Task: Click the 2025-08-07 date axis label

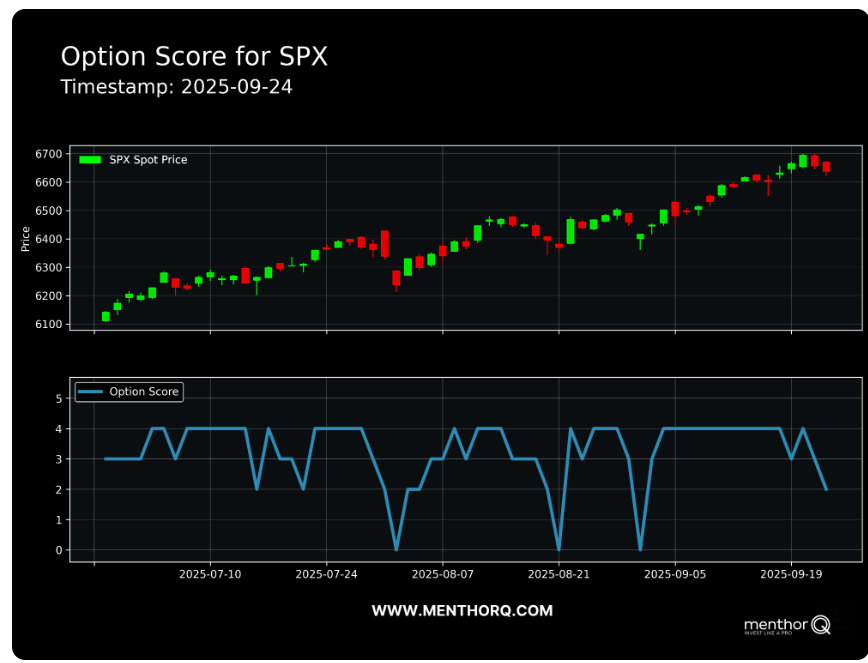Action: coord(442,575)
